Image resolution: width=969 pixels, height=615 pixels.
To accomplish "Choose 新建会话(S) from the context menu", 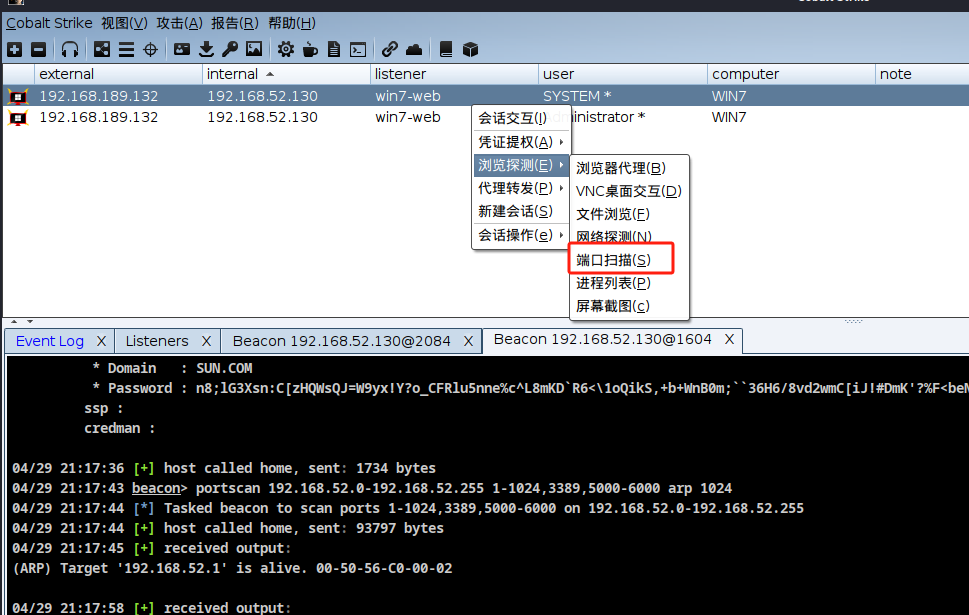I will pos(519,211).
